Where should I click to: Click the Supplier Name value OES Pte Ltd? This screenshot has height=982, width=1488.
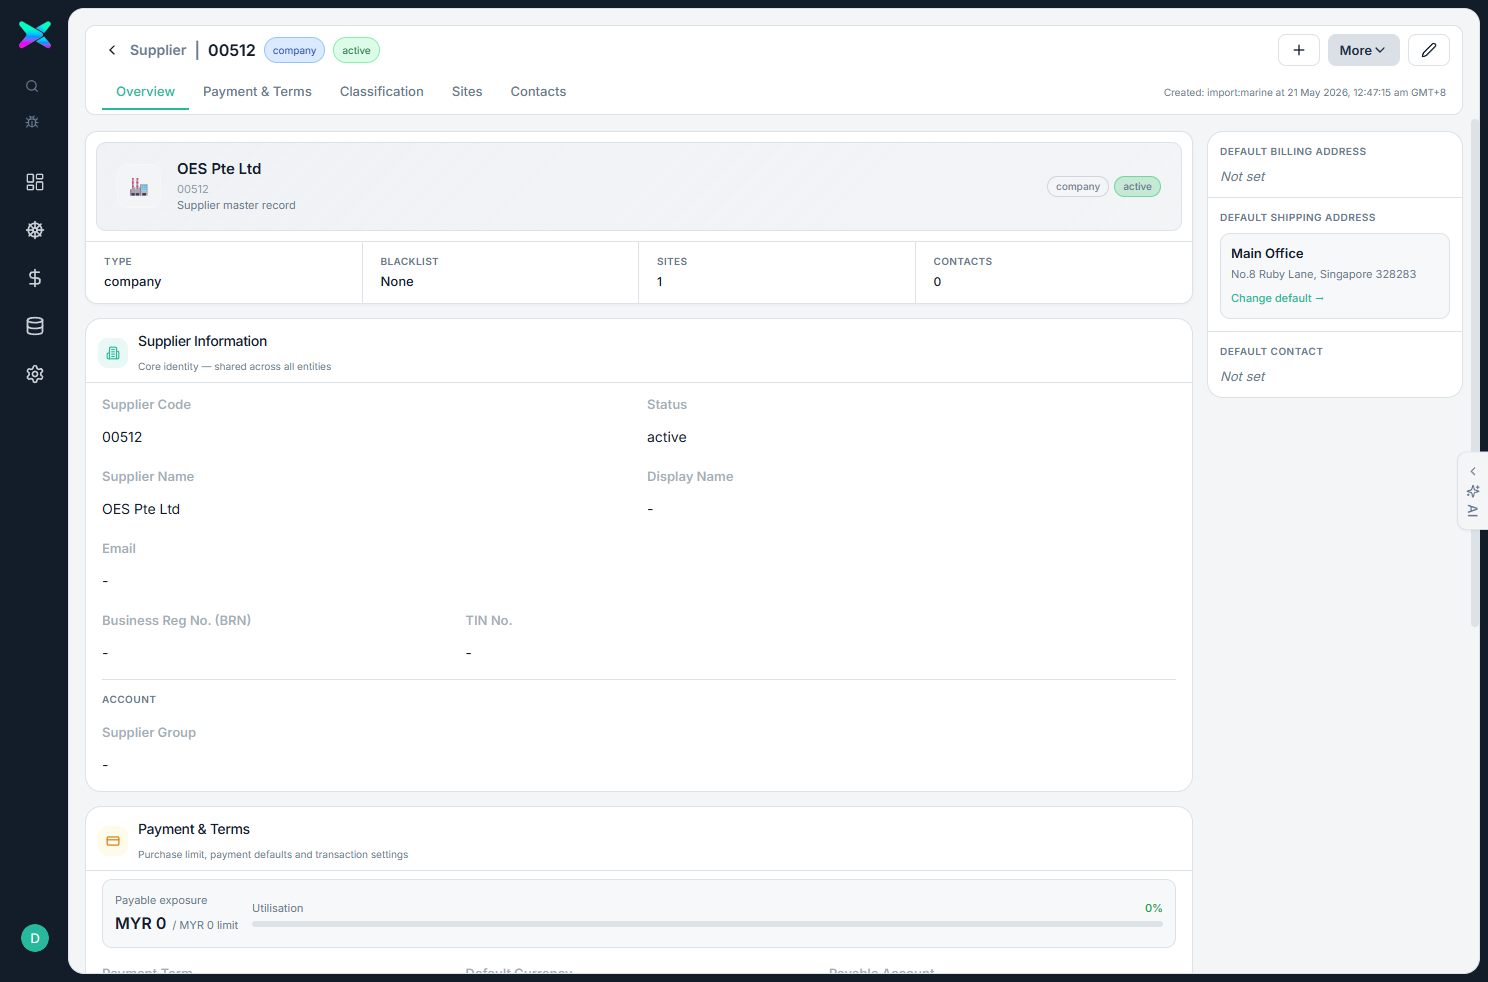coord(141,509)
